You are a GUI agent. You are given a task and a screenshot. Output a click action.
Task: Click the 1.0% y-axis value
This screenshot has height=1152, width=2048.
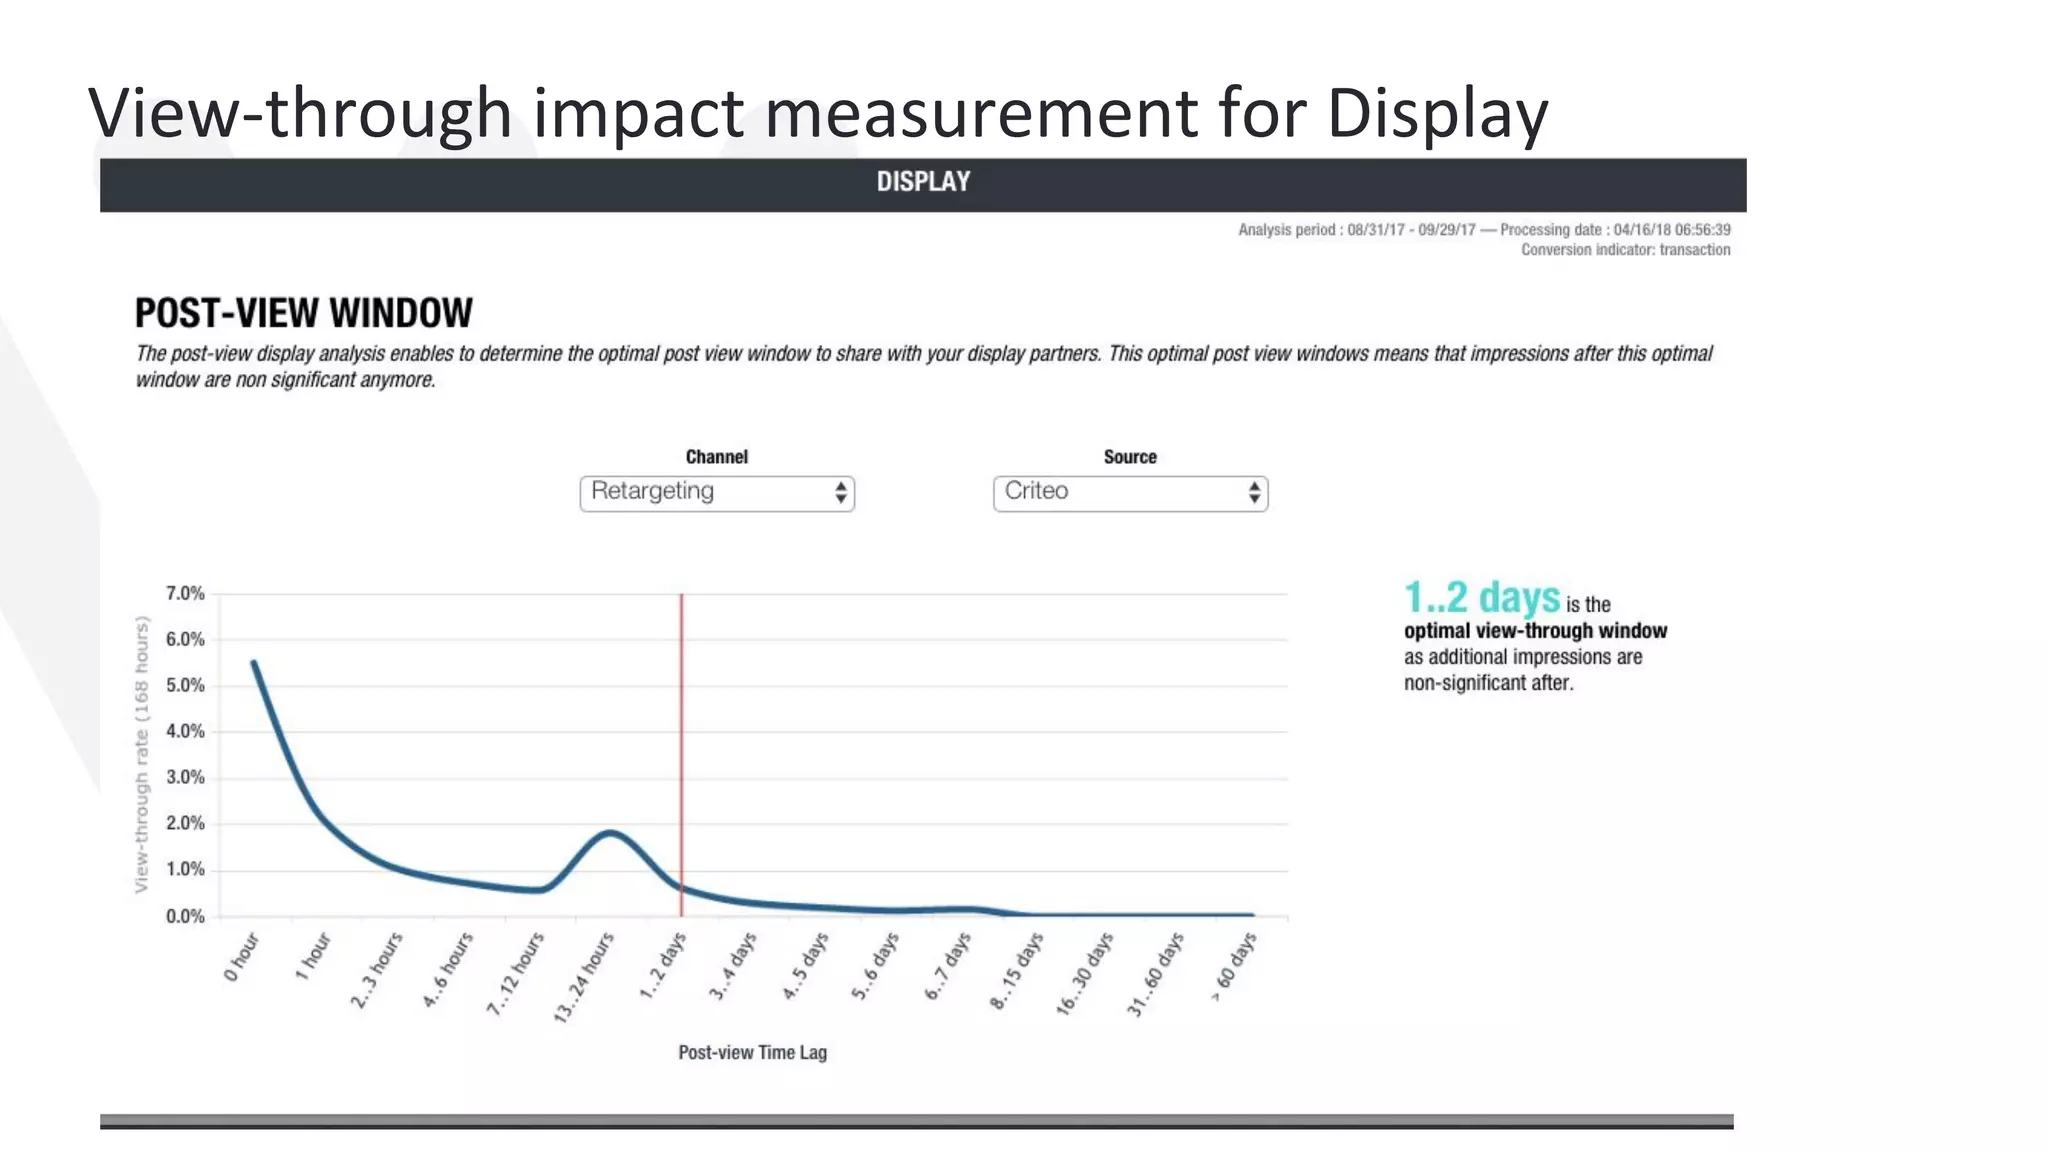185,870
